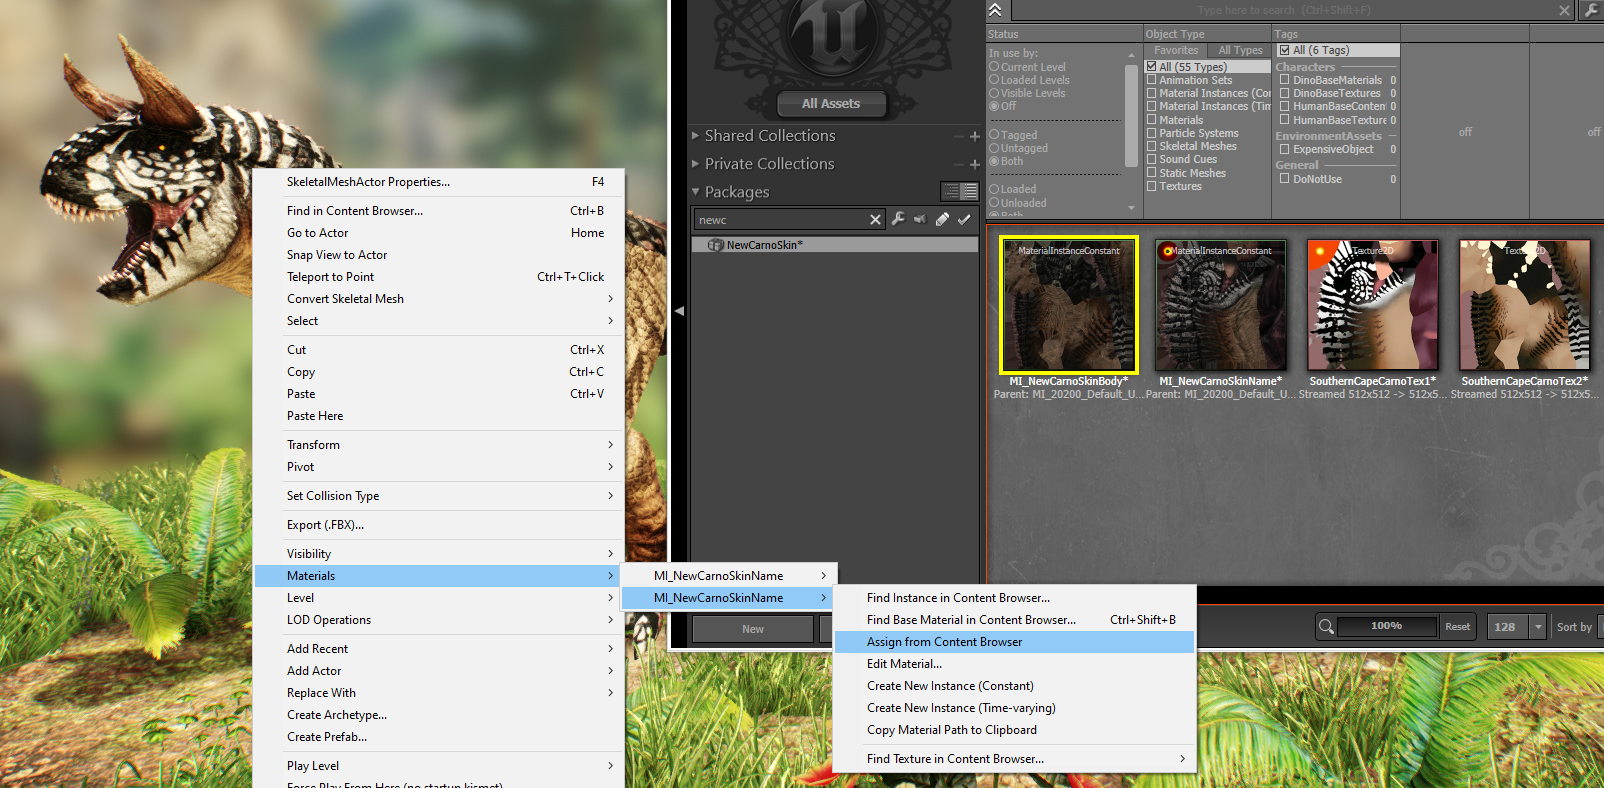Choose Copy Material Path to Clipboard
The image size is (1604, 788).
point(1015,730)
